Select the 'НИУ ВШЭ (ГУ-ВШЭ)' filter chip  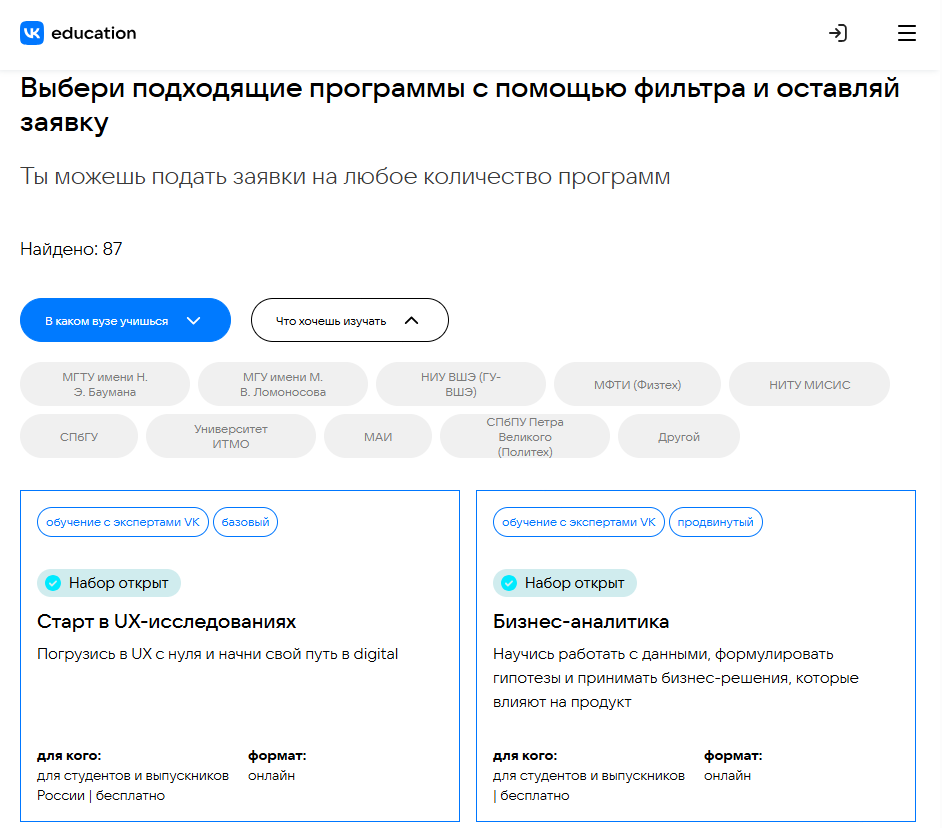click(461, 384)
